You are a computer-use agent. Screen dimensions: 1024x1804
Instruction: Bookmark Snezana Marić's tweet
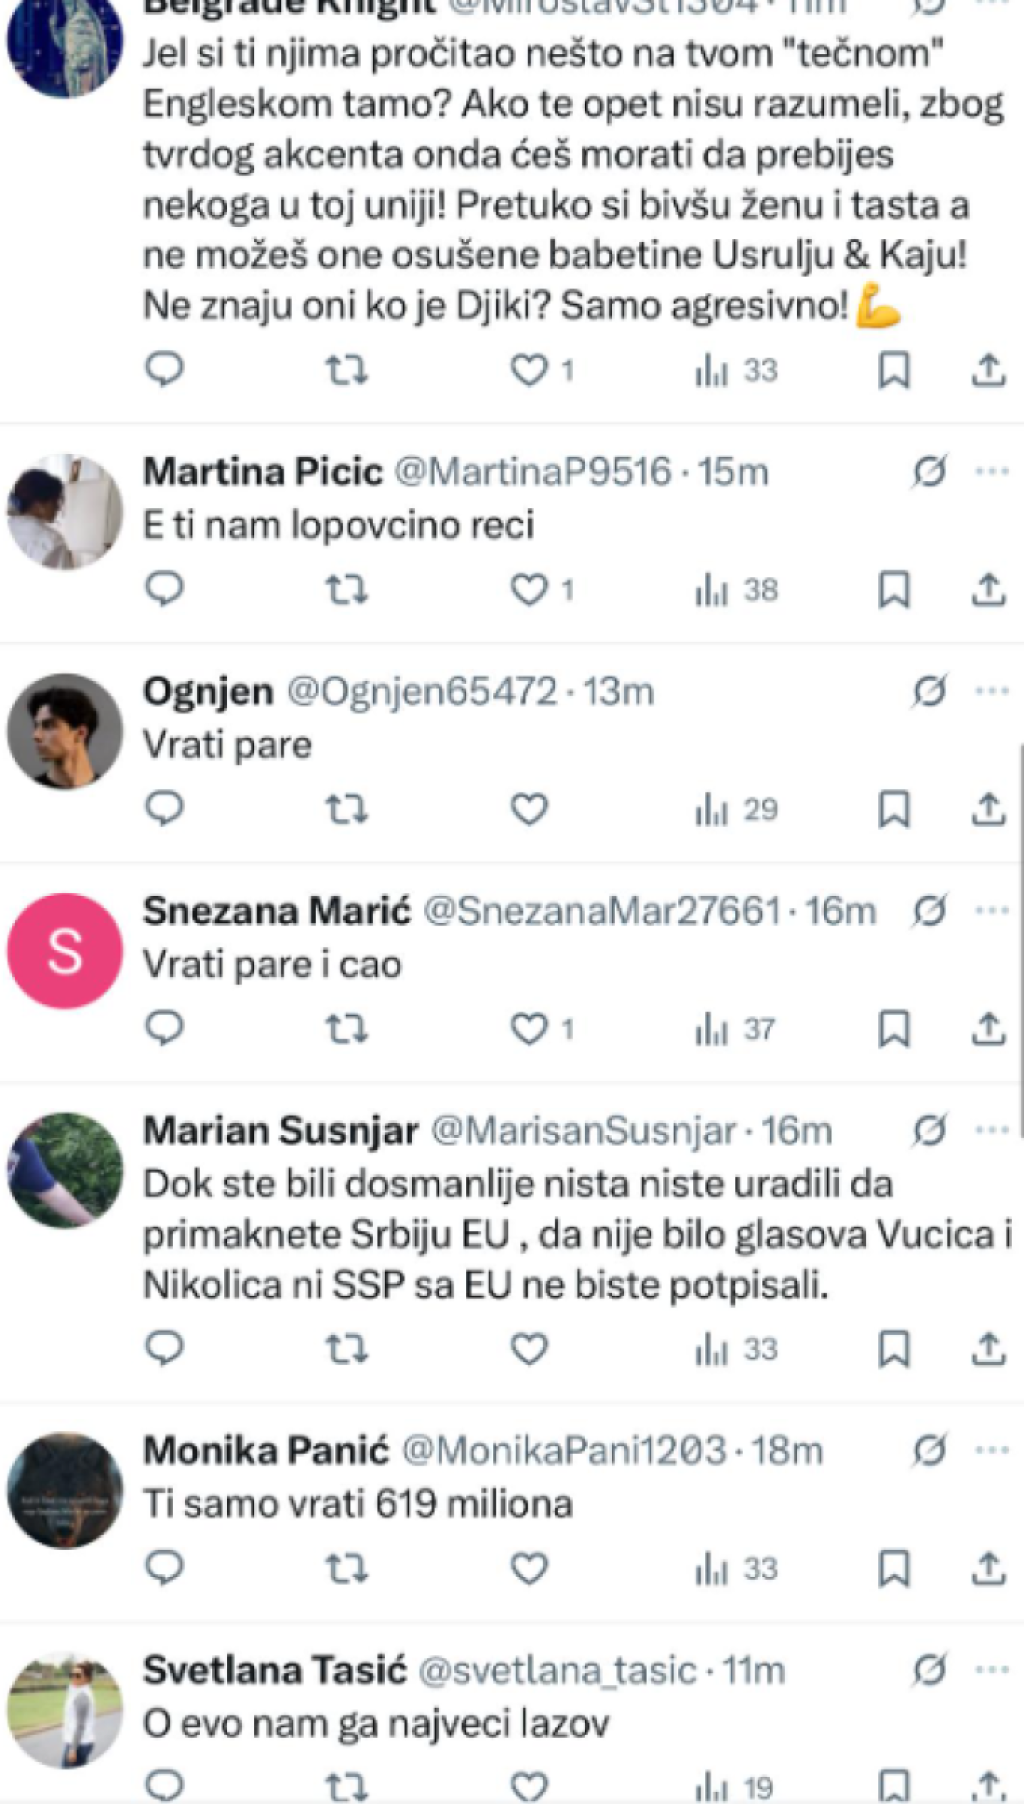click(893, 1028)
